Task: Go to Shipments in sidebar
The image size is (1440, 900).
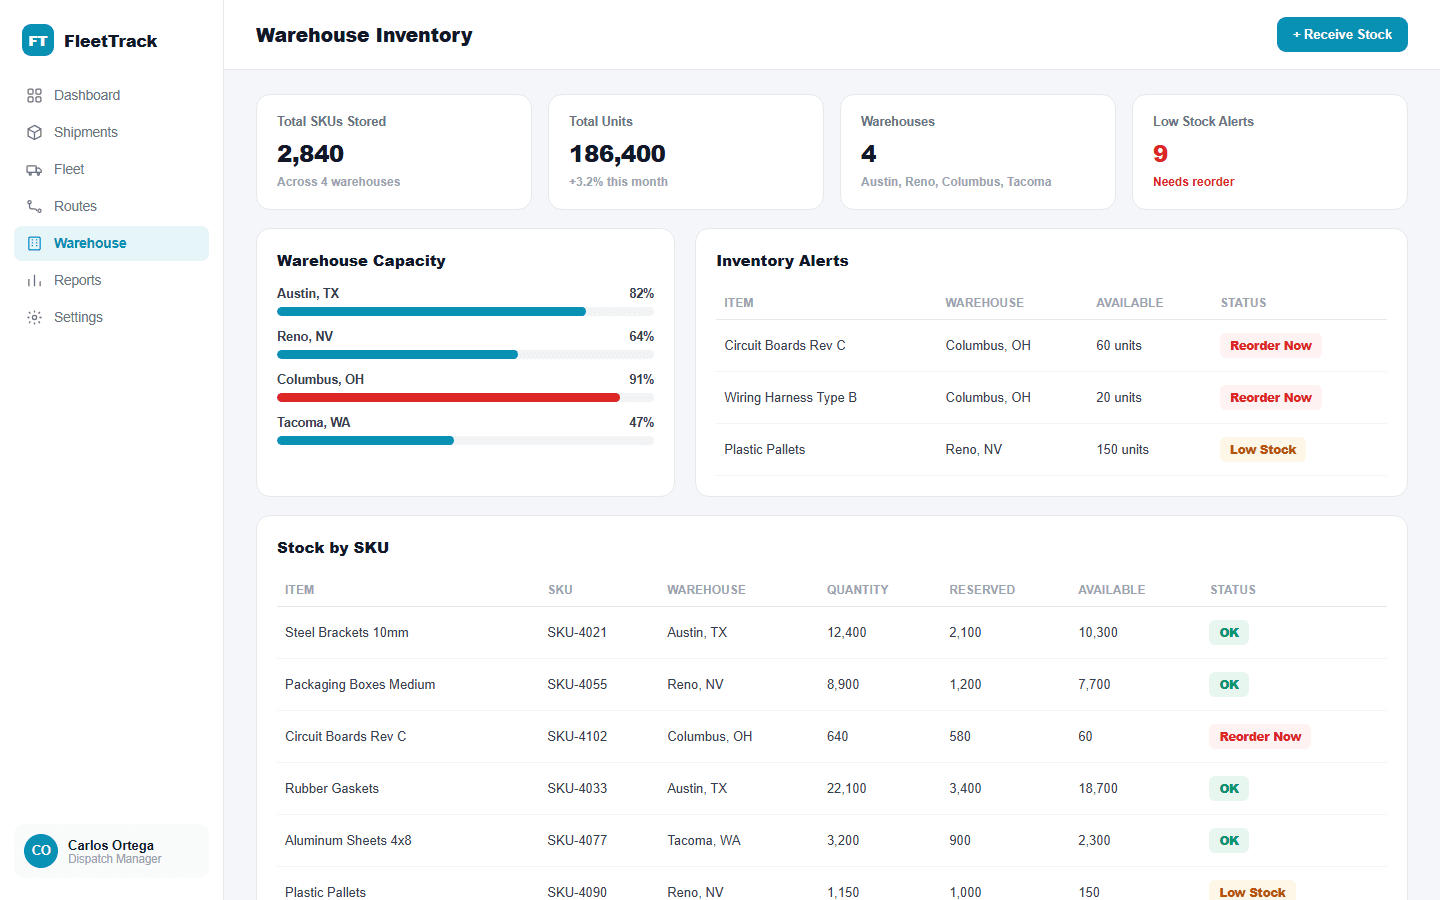Action: (111, 132)
